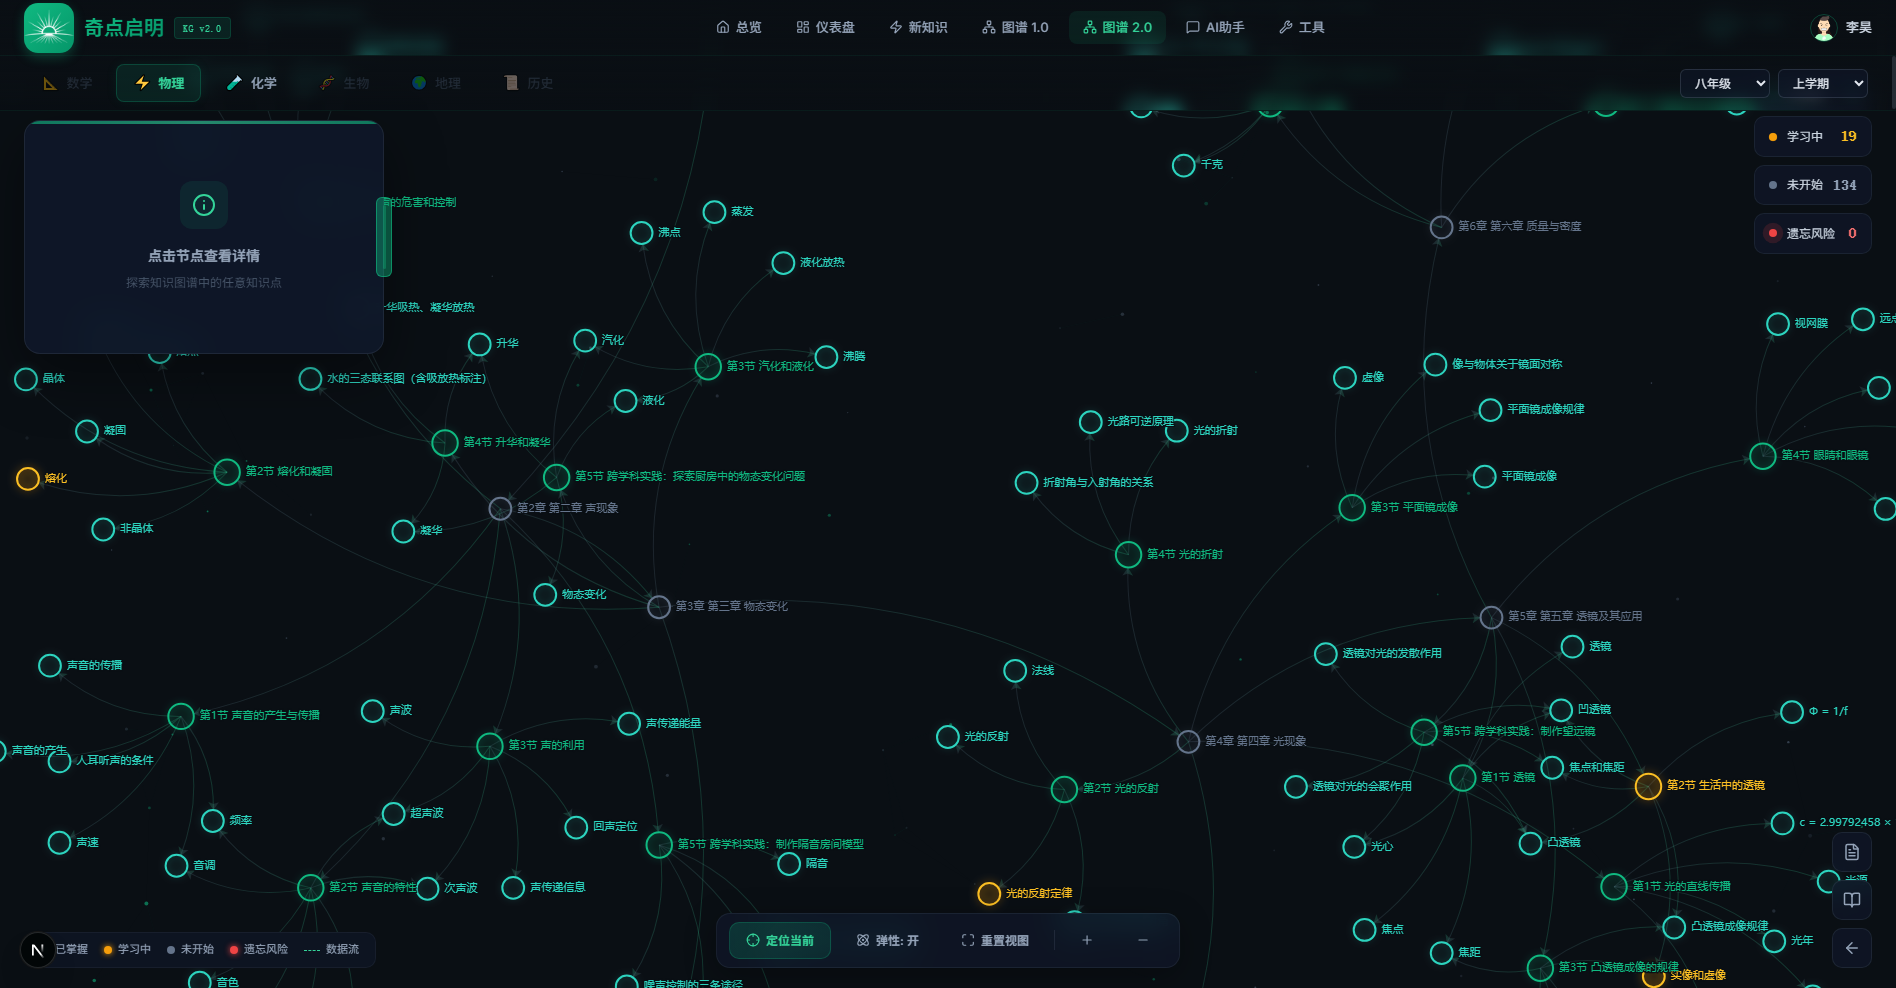Image resolution: width=1896 pixels, height=988 pixels.
Task: Click the document icon on right edge
Action: point(1852,852)
